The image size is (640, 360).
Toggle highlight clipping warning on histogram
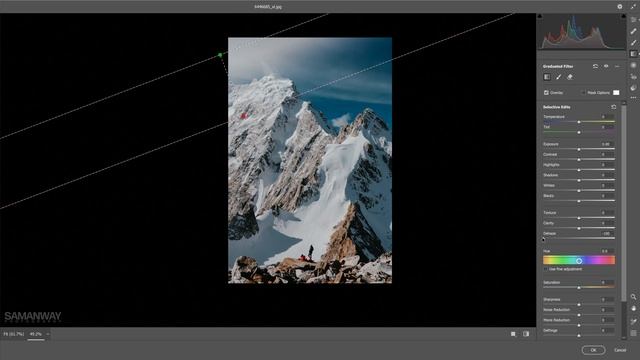pos(623,16)
